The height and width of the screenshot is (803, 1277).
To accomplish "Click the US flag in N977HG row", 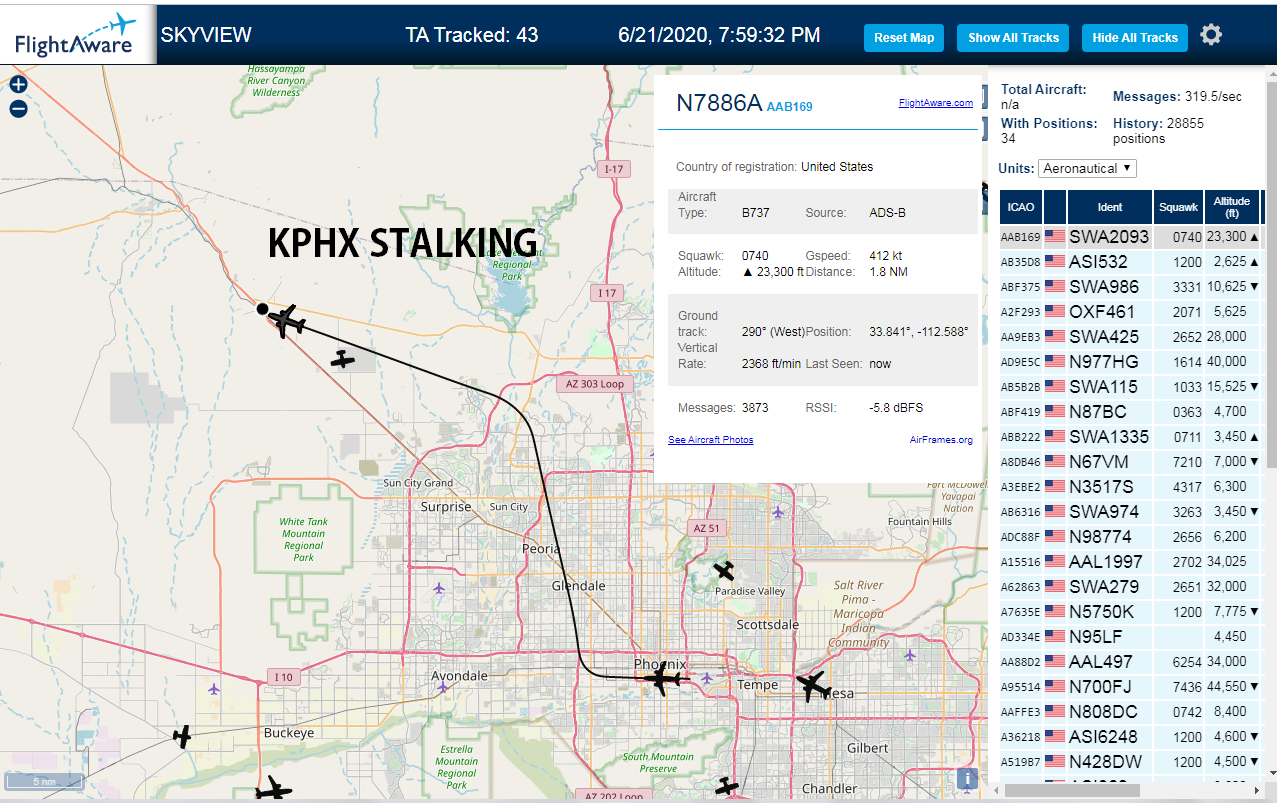I will point(1055,362).
